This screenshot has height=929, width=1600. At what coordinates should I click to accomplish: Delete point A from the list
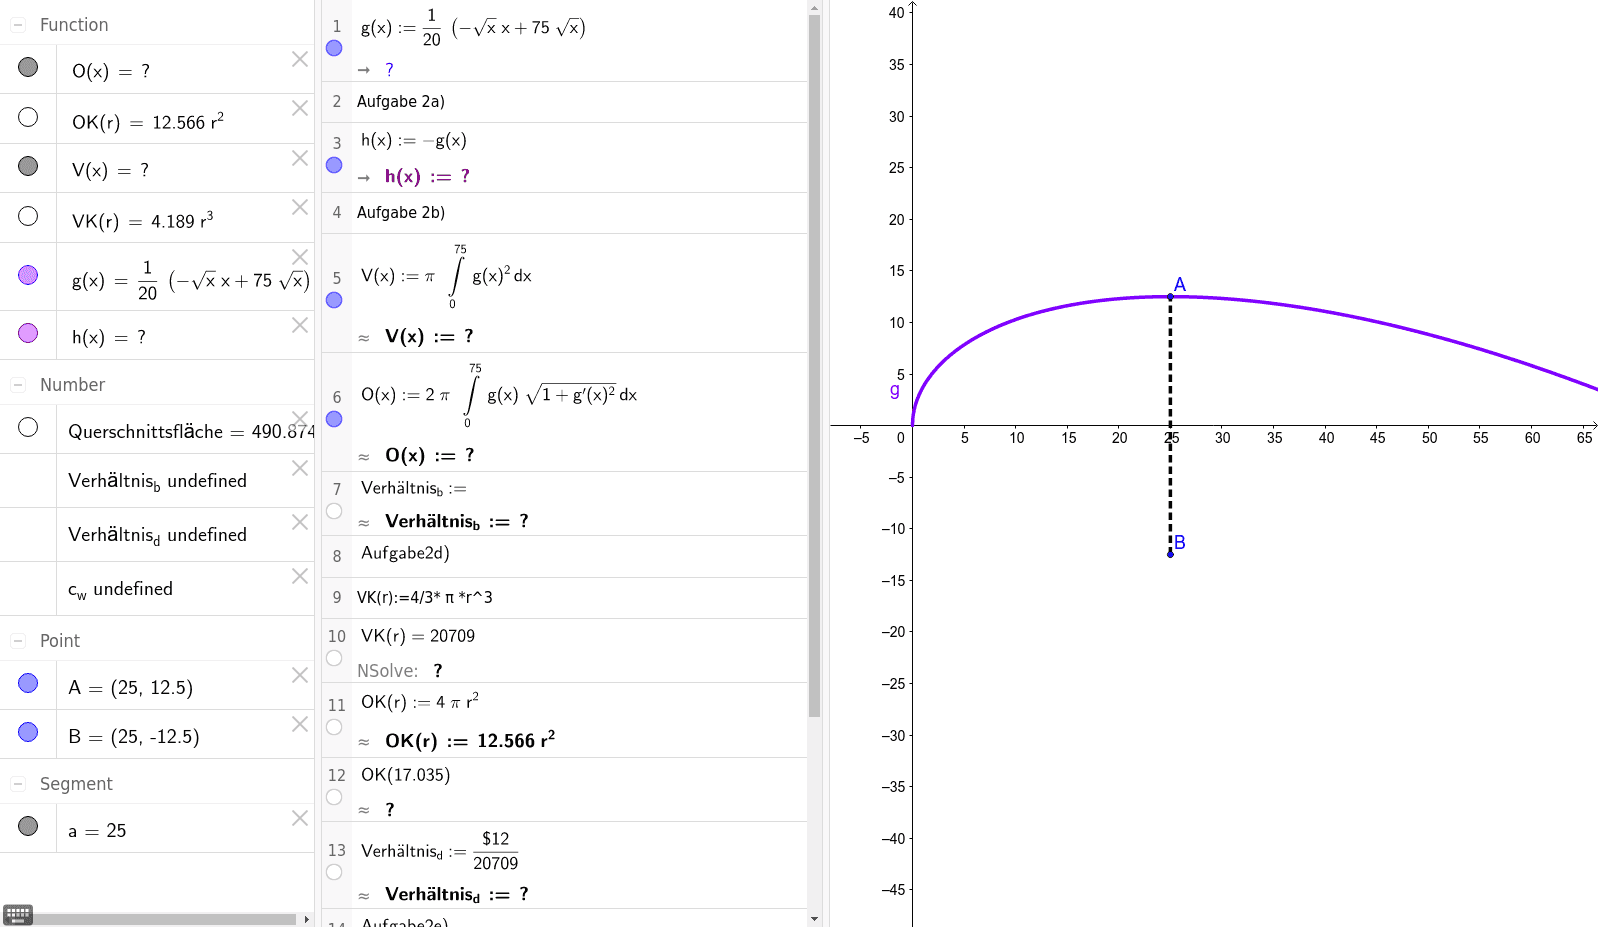(x=299, y=675)
